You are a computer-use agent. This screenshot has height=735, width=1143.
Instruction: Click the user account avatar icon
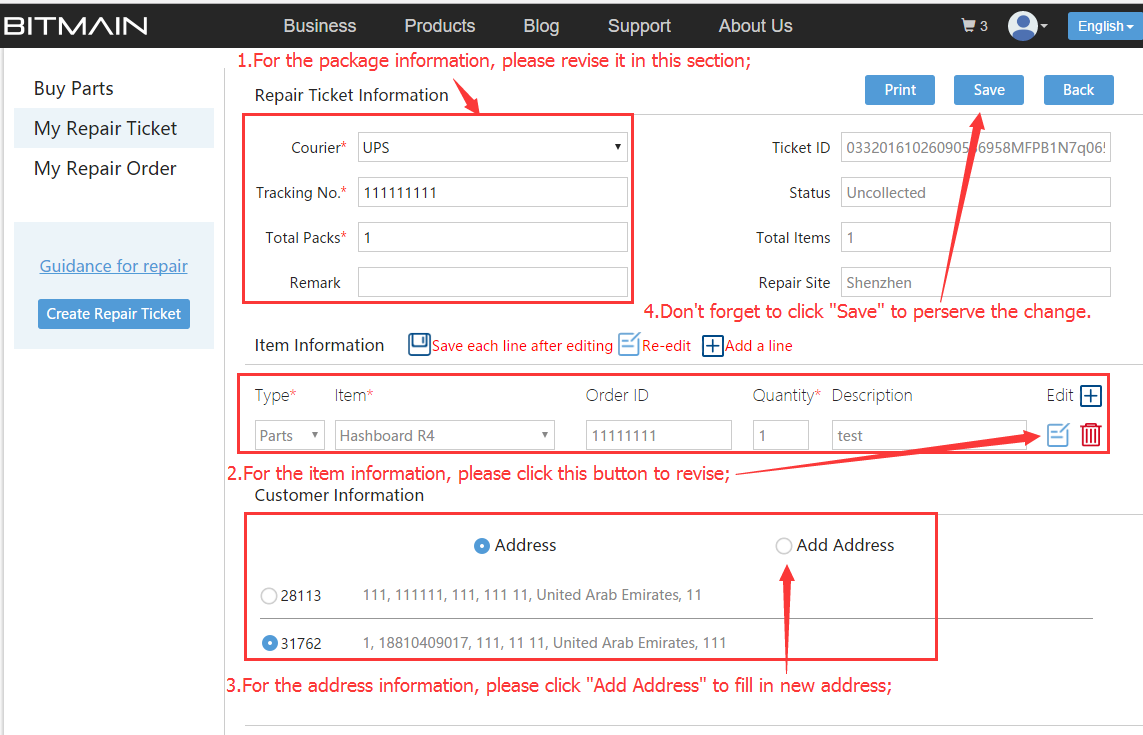click(1024, 26)
